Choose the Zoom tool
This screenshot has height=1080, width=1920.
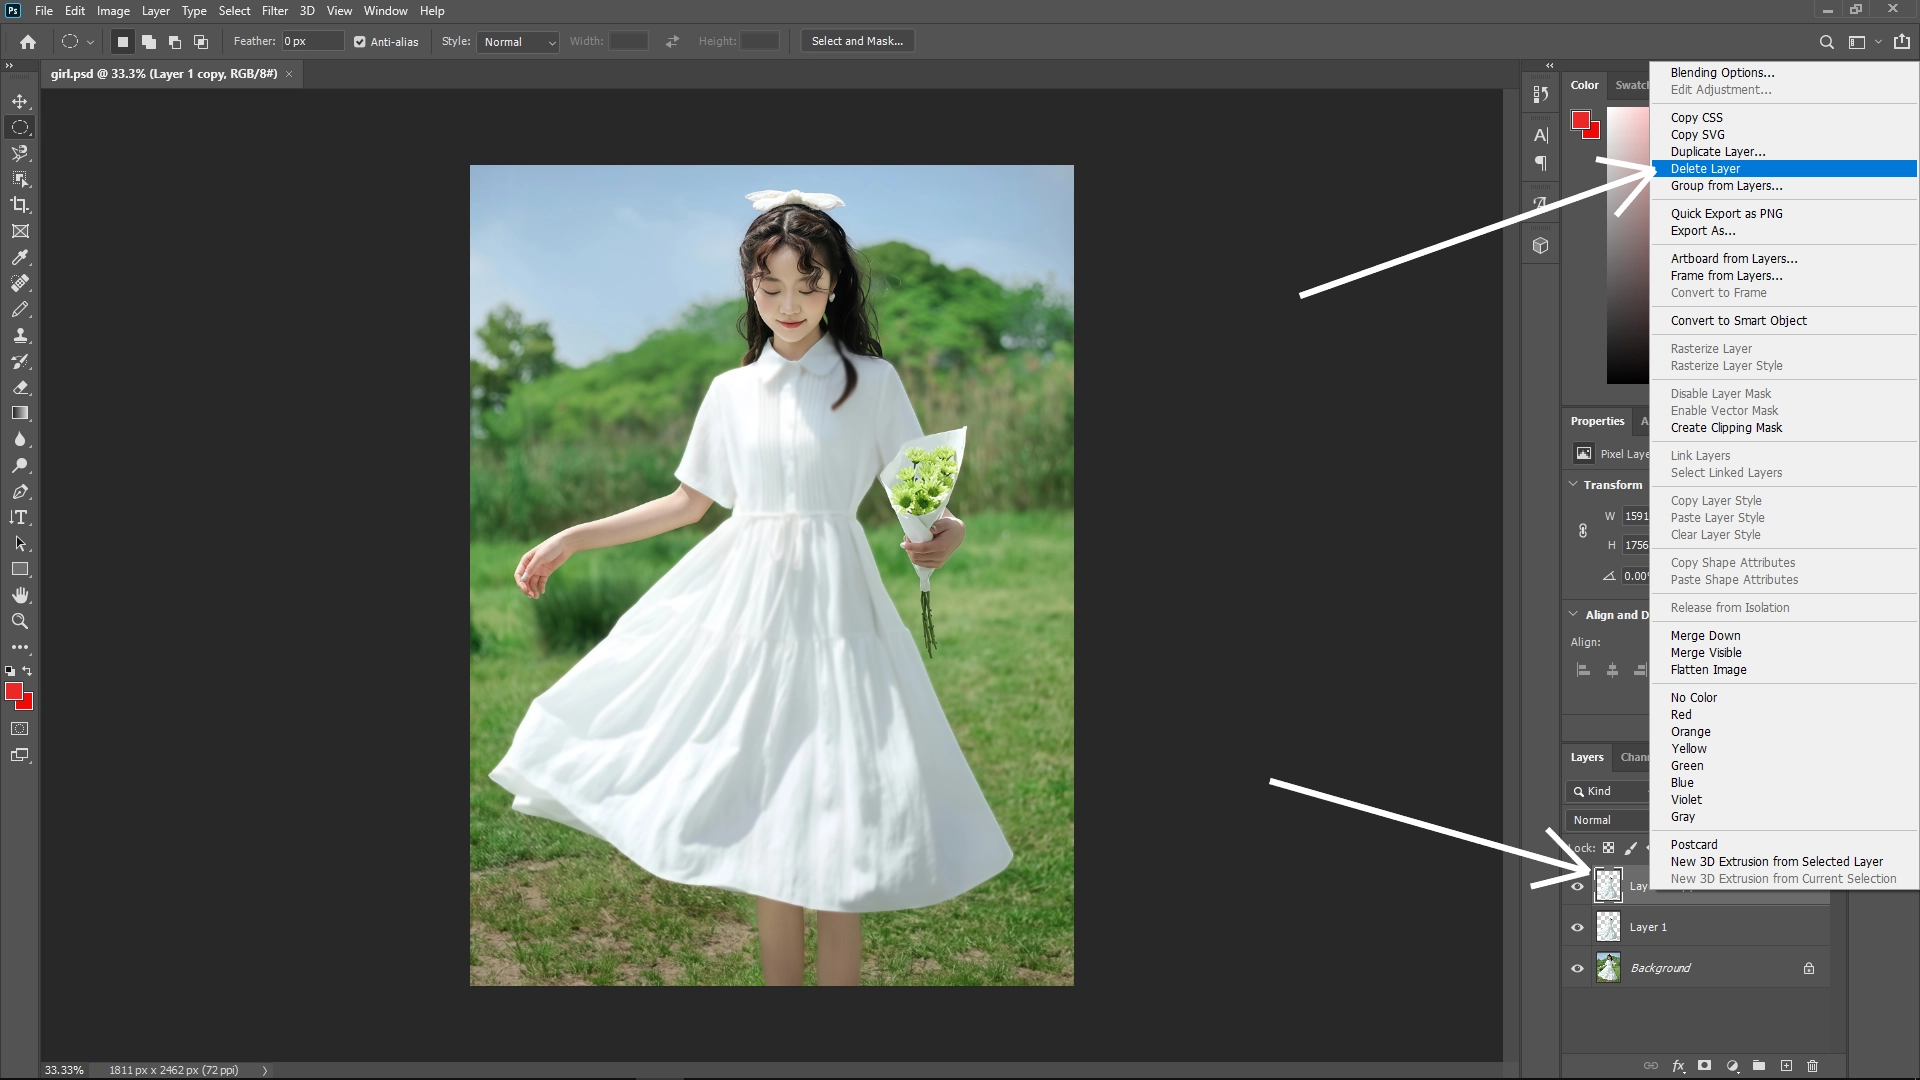point(20,620)
